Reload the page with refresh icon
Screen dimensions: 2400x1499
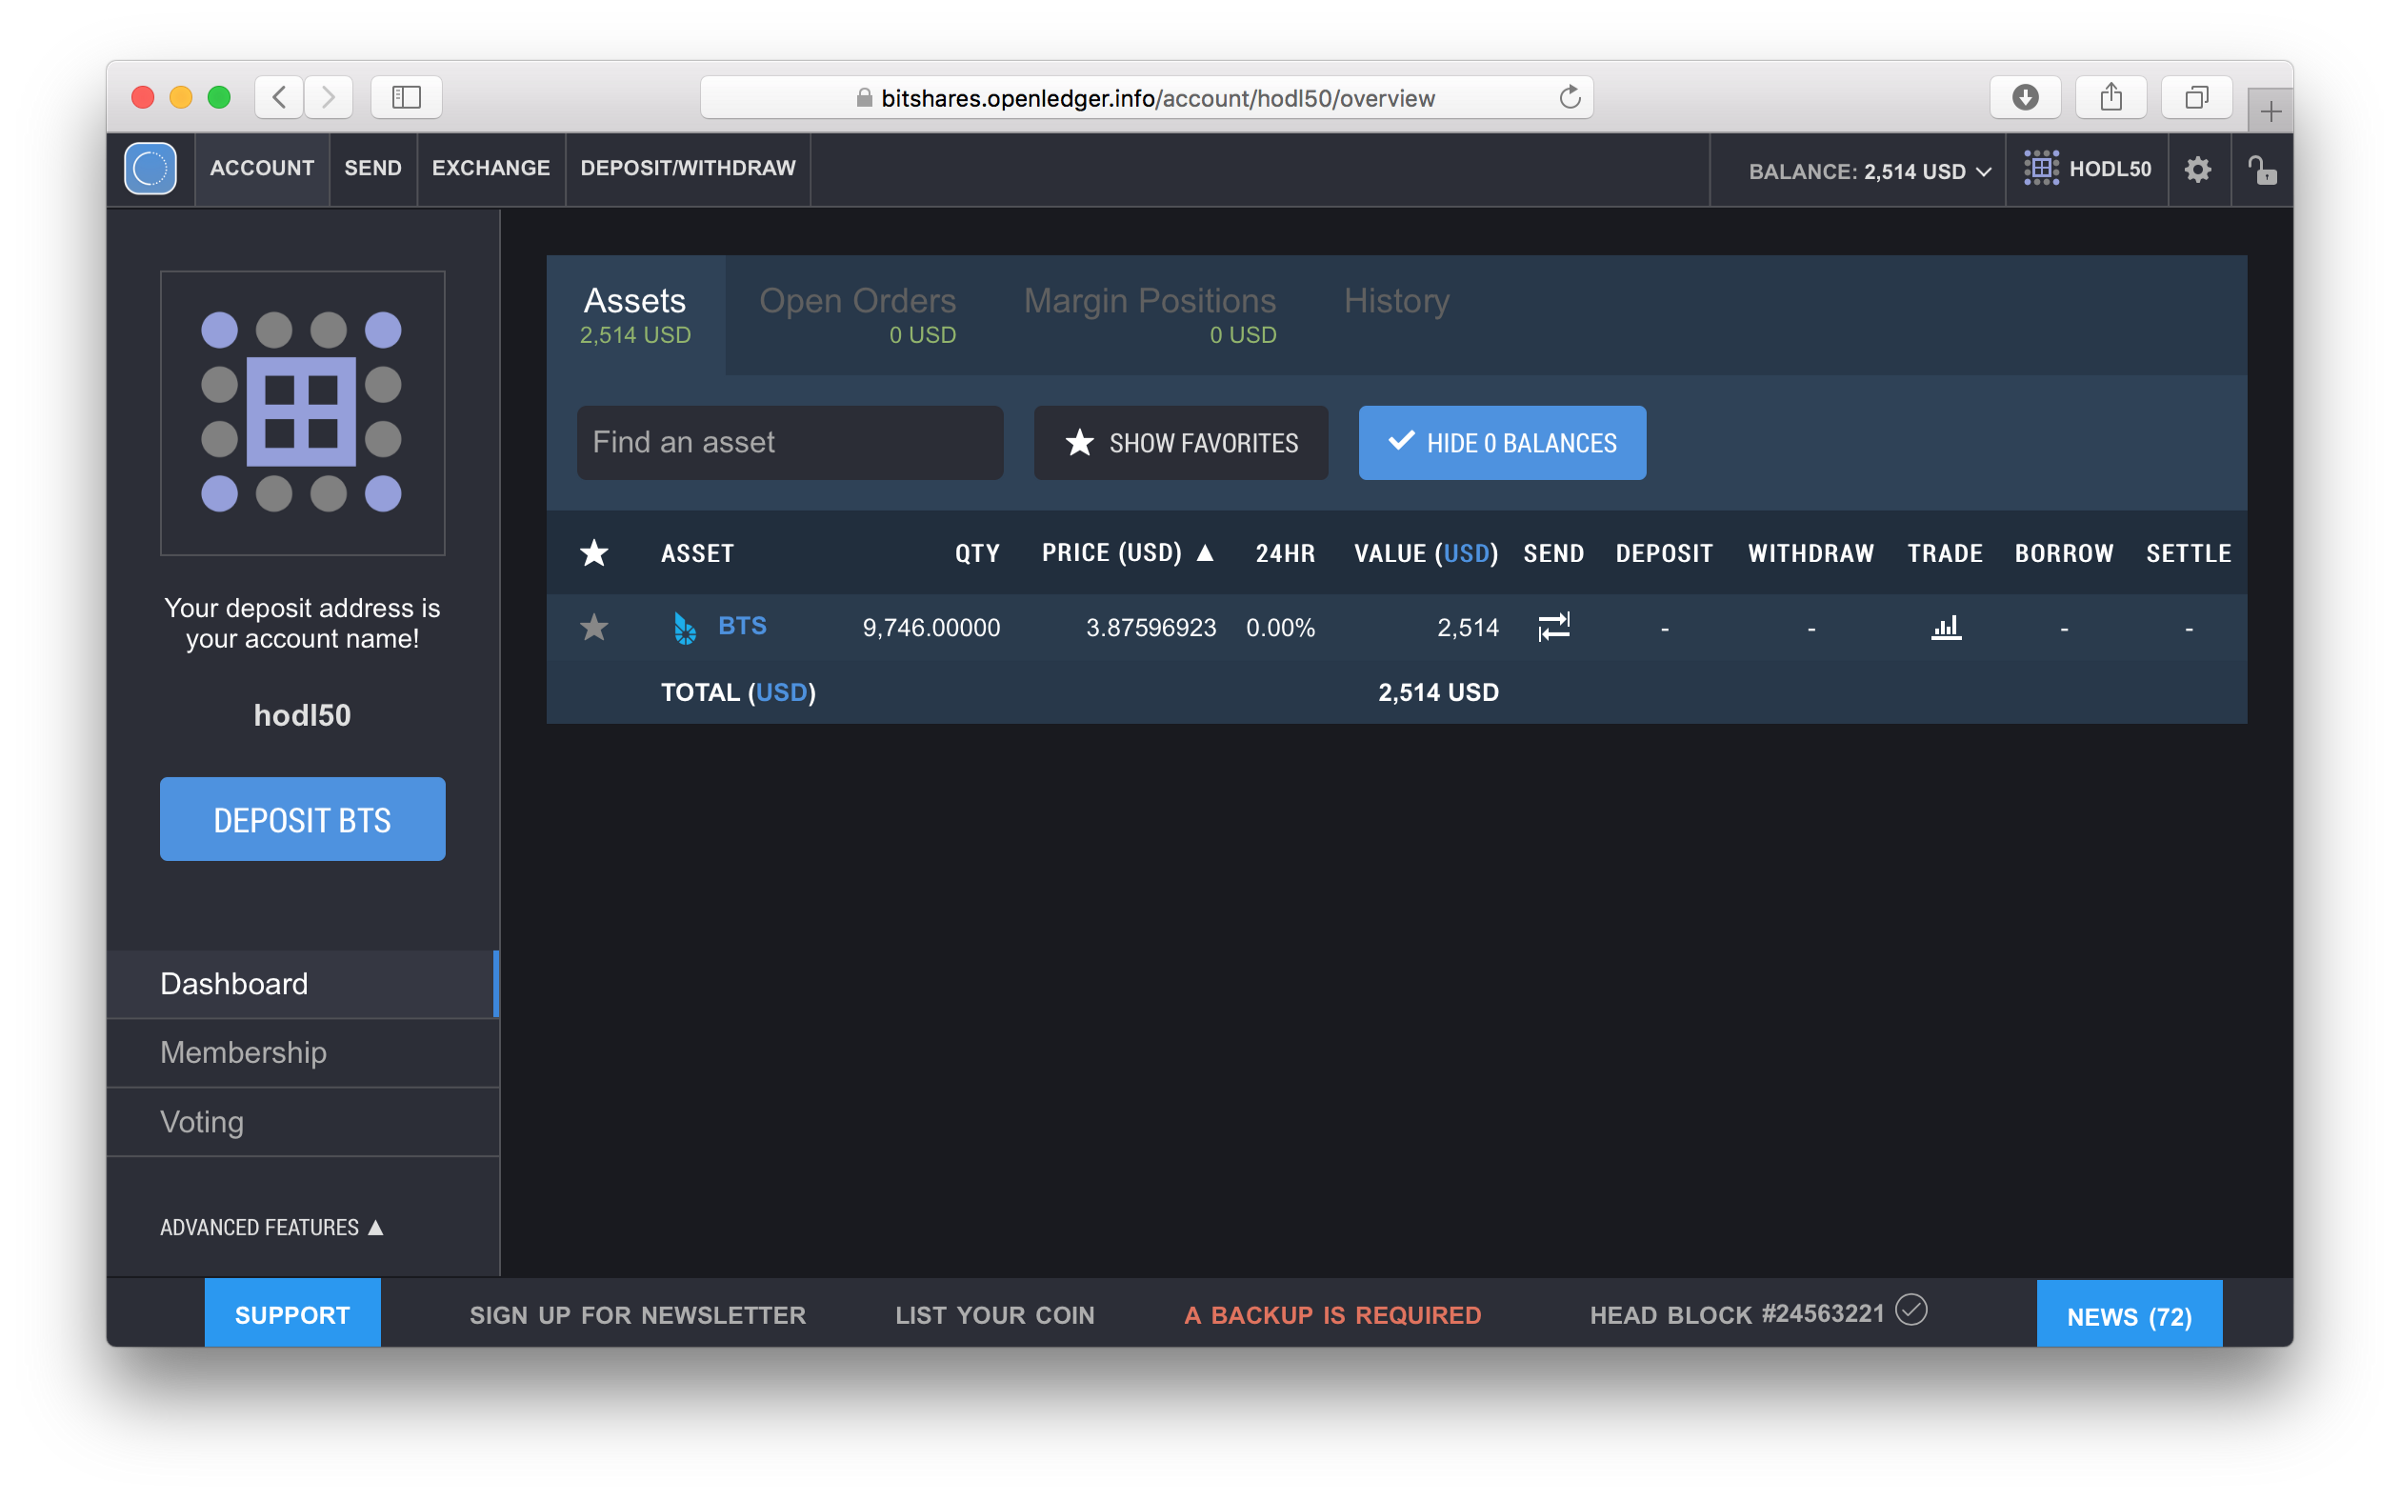[1569, 97]
